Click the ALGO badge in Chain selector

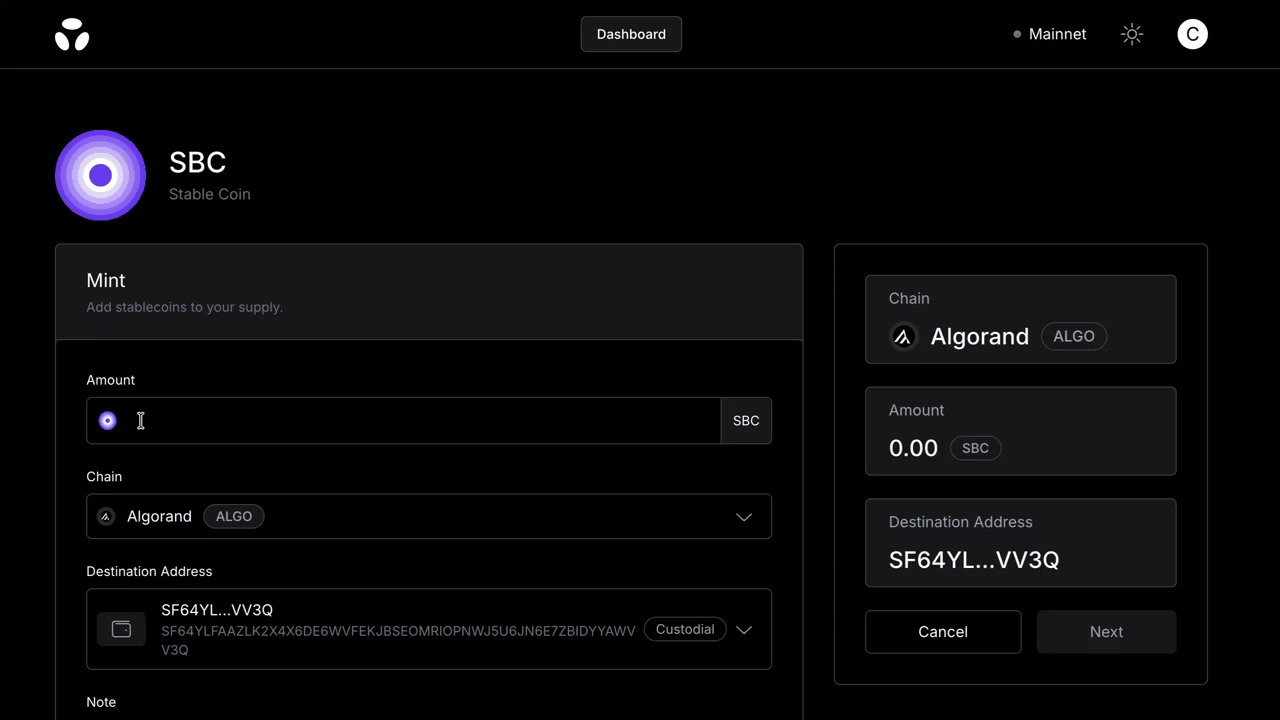point(233,516)
